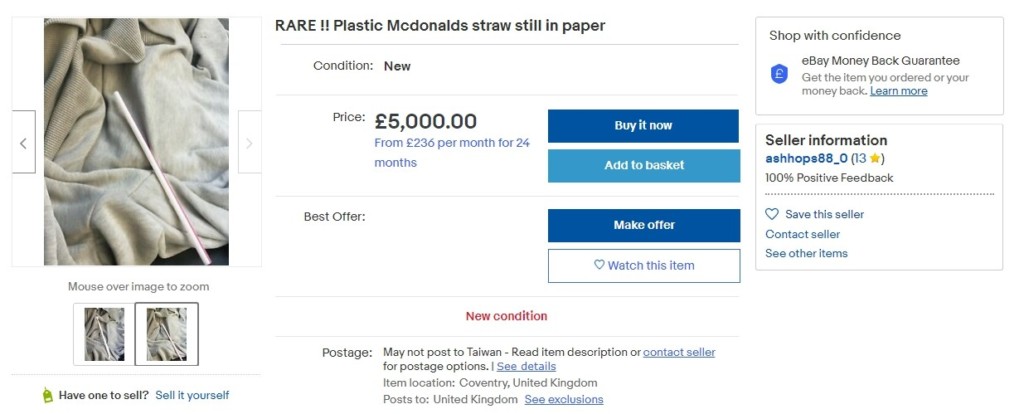This screenshot has height=414, width=1024.
Task: Click the green sell tag icon
Action: click(x=47, y=395)
